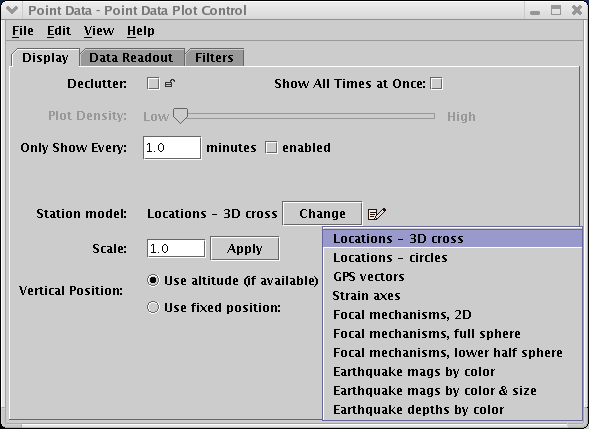
Task: Click the Plot Density slider handle
Action: pos(180,116)
